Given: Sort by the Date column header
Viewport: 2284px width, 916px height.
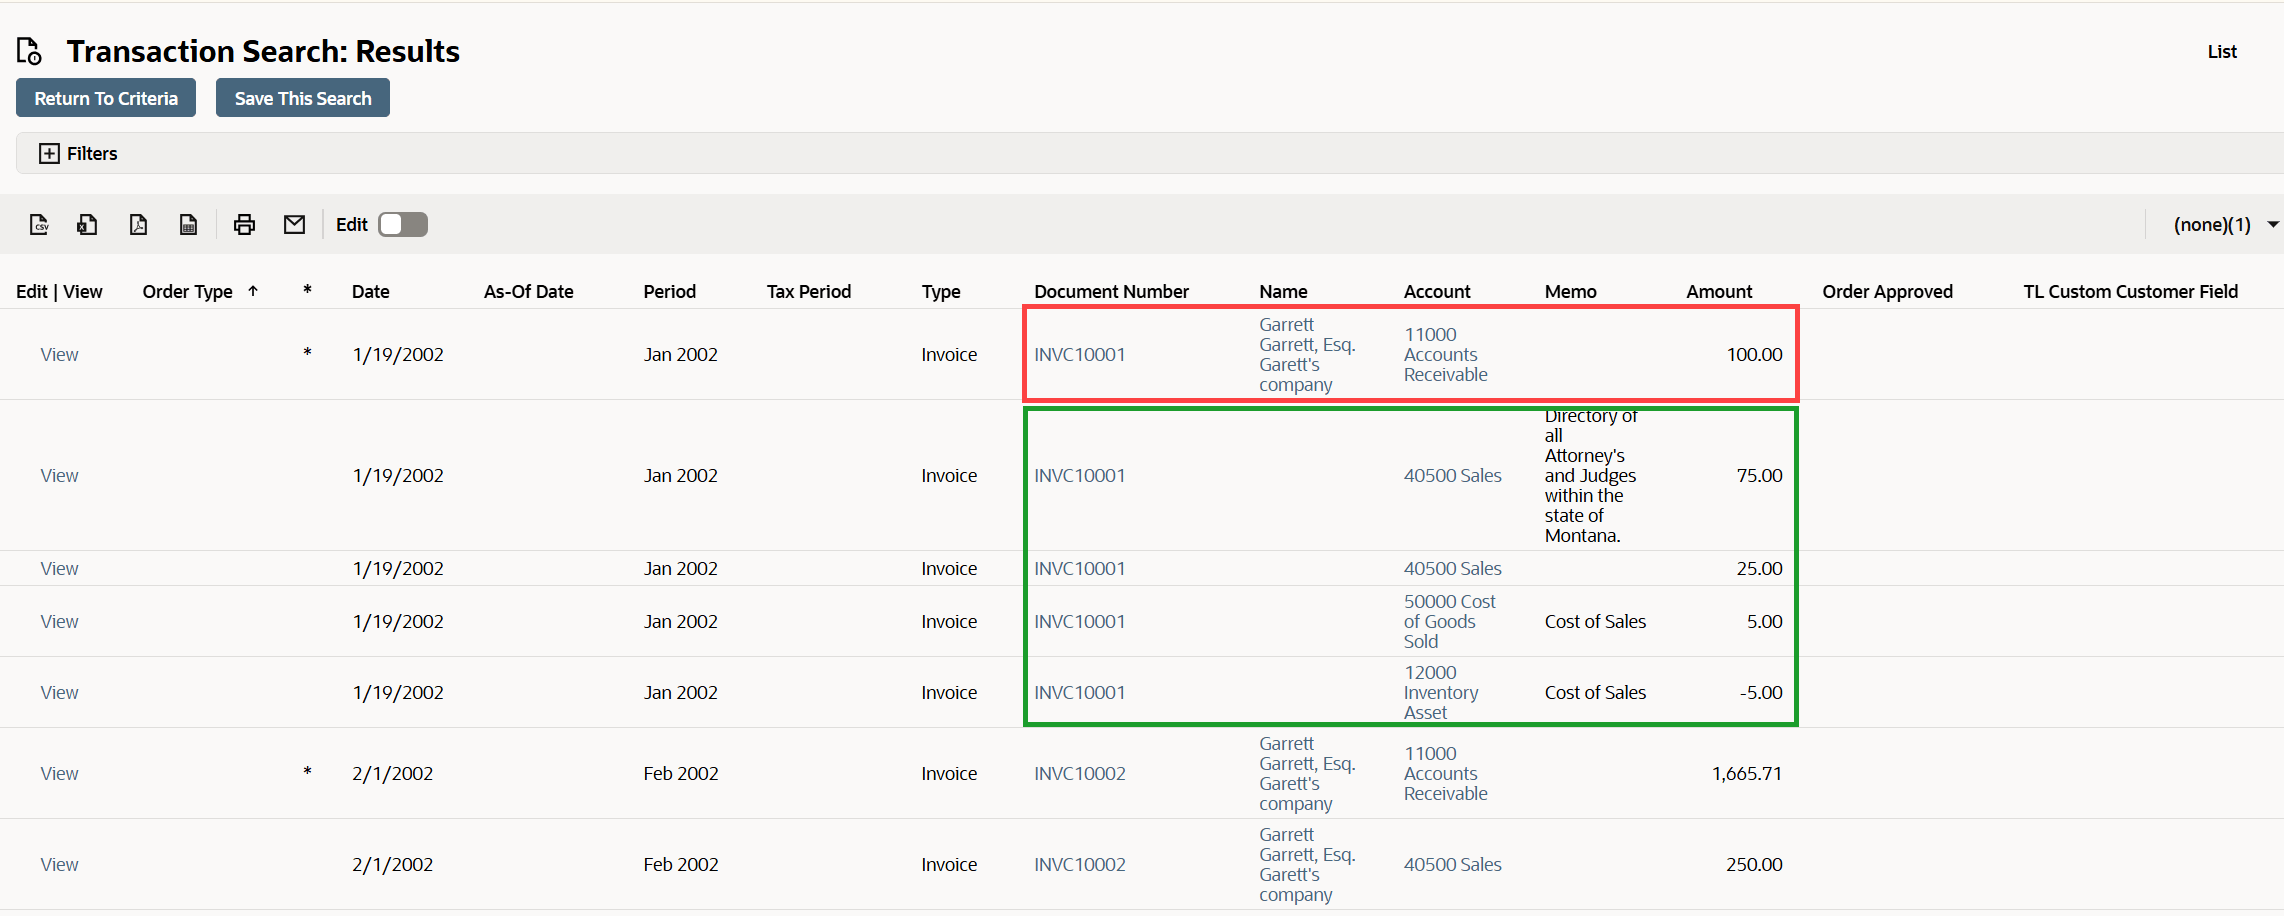Looking at the screenshot, I should coord(371,292).
